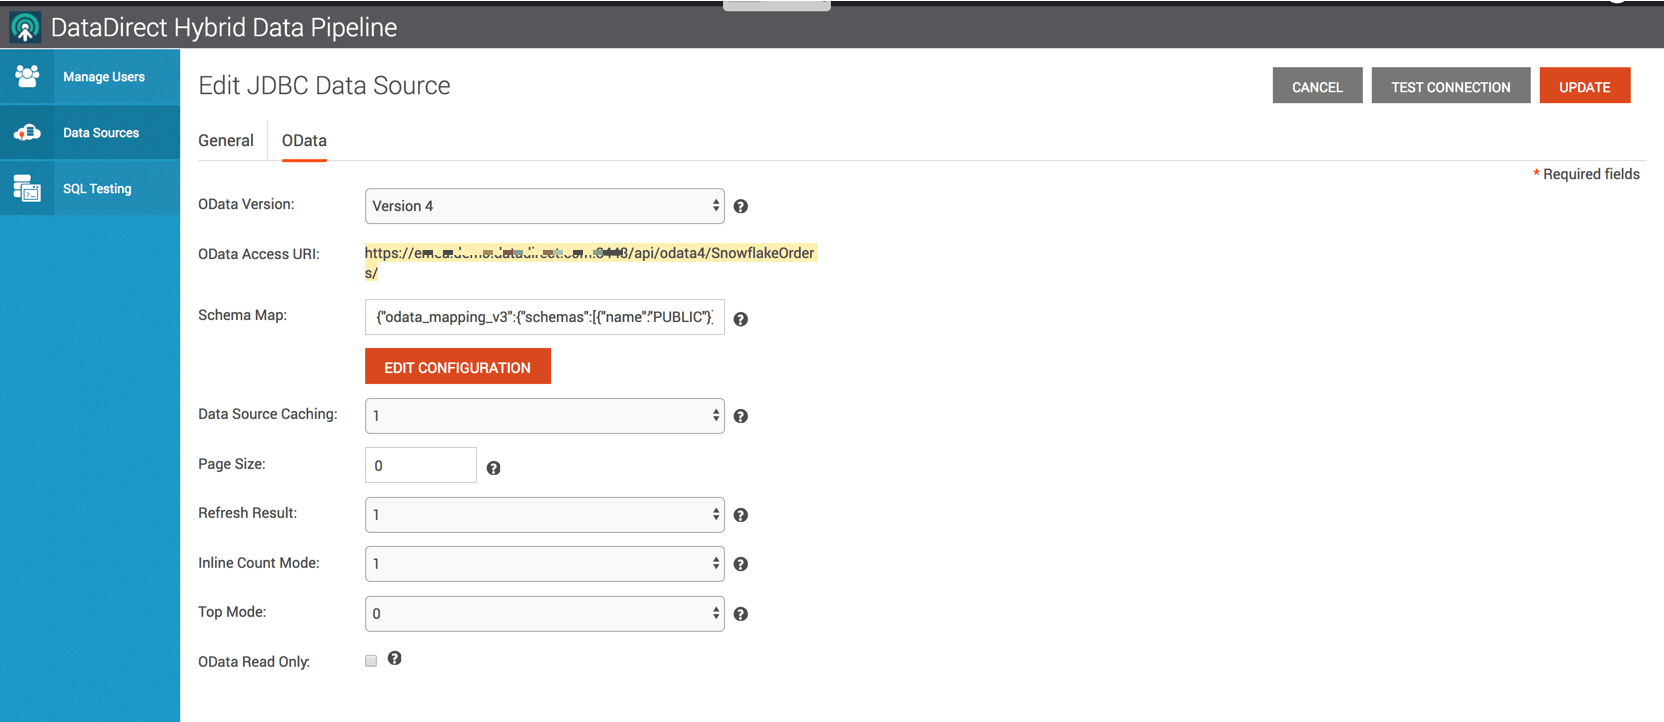Click help icon beside Data Source Caching
1664x722 pixels.
tap(740, 416)
